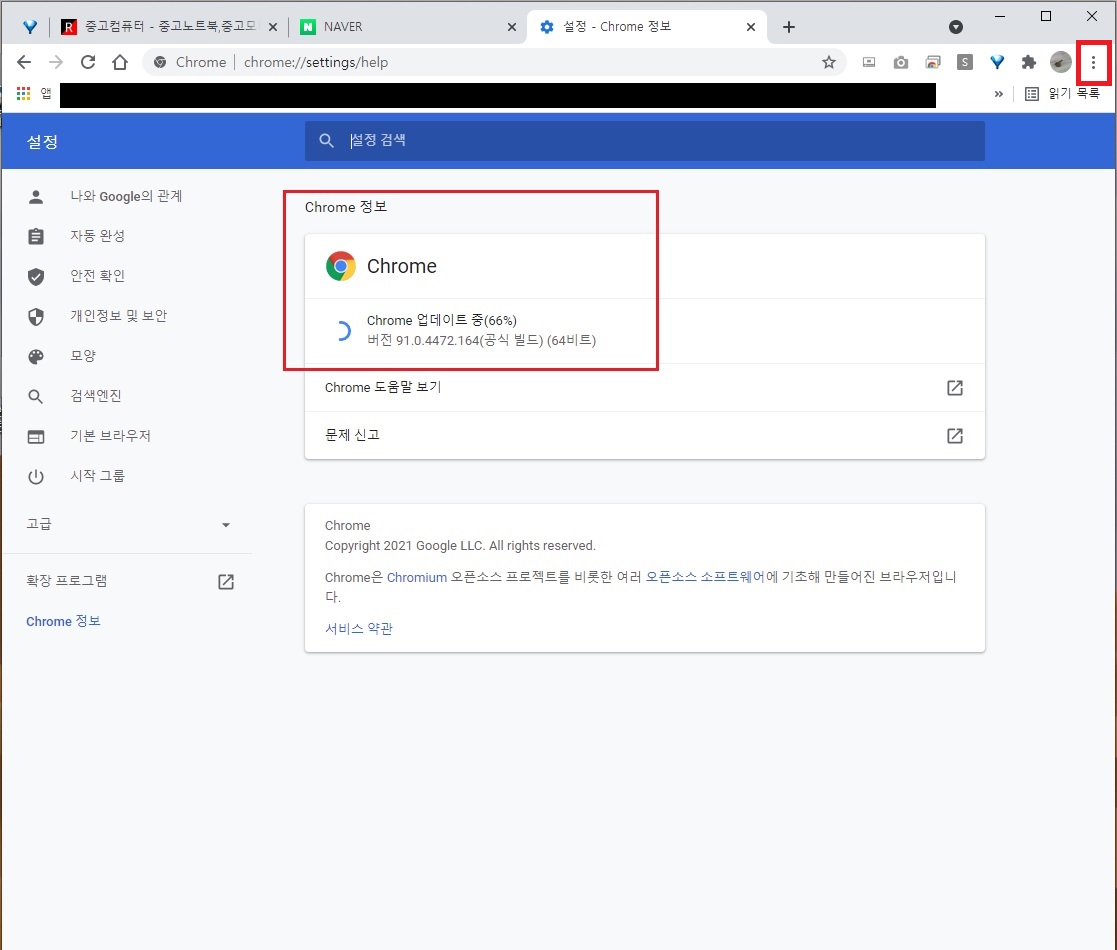Image resolution: width=1117 pixels, height=950 pixels.
Task: Open the camera screenshot extension
Action: tap(901, 62)
